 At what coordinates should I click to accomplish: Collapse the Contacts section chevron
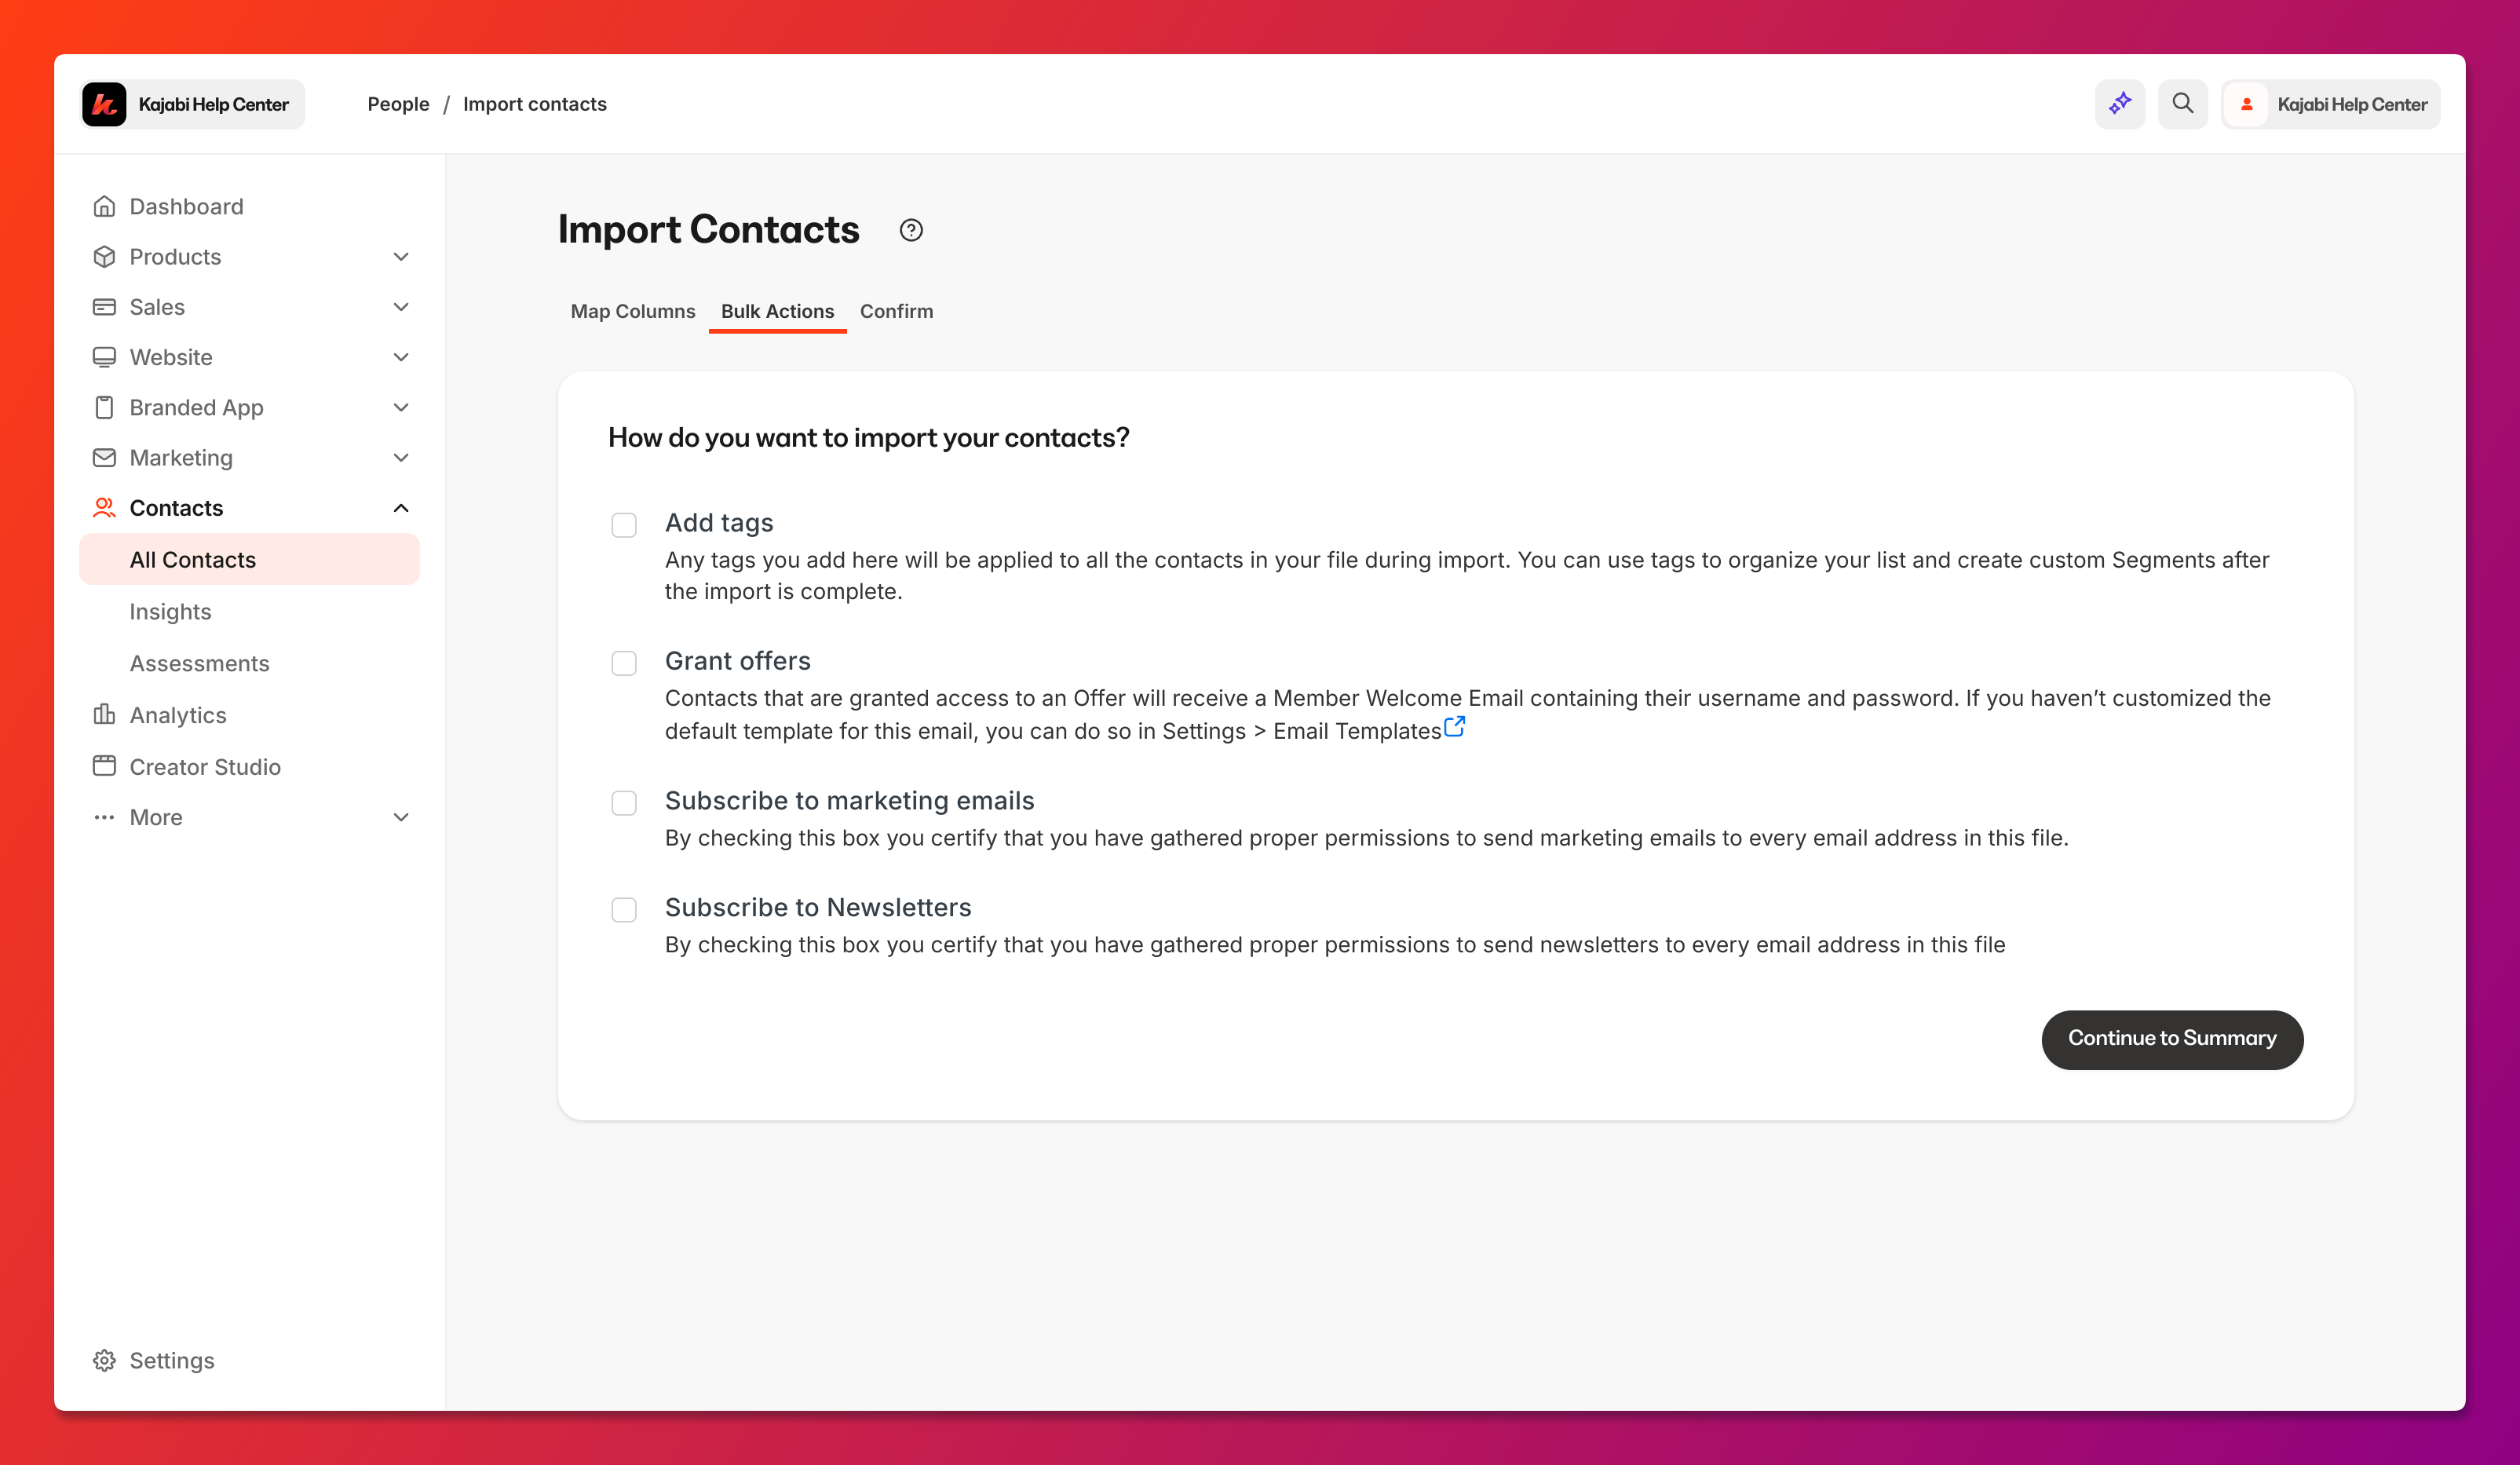click(401, 508)
